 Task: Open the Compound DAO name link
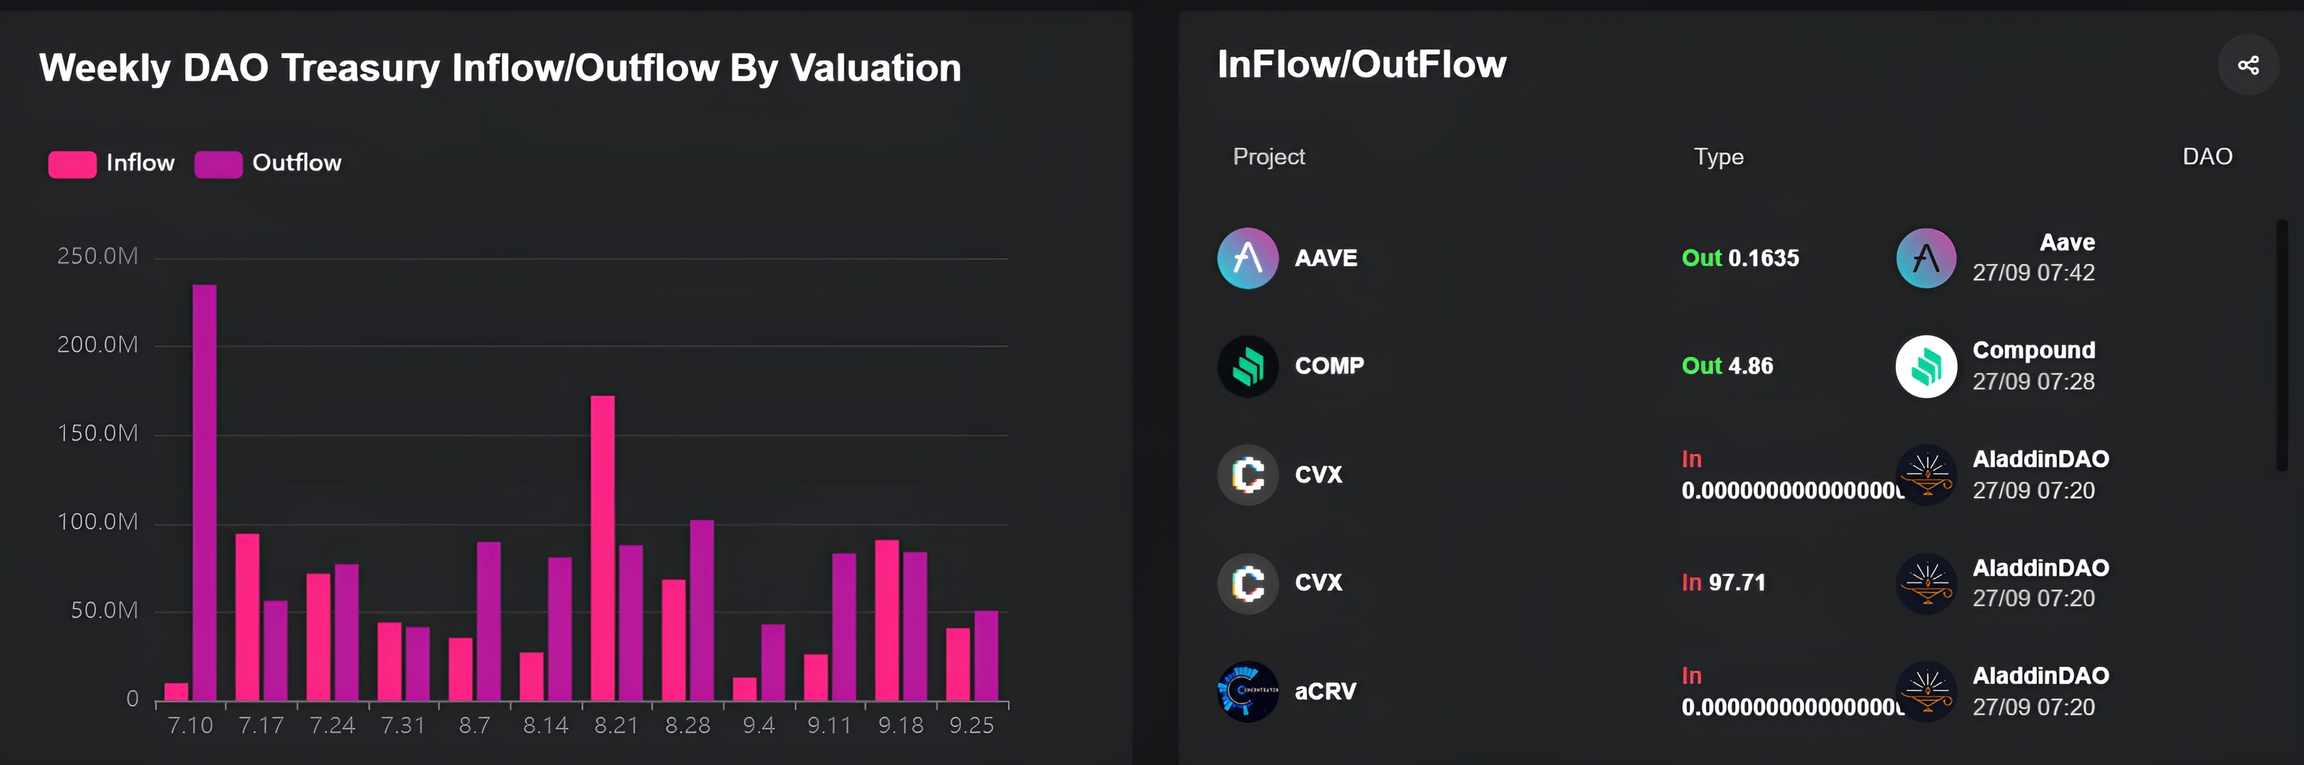[x=2033, y=351]
